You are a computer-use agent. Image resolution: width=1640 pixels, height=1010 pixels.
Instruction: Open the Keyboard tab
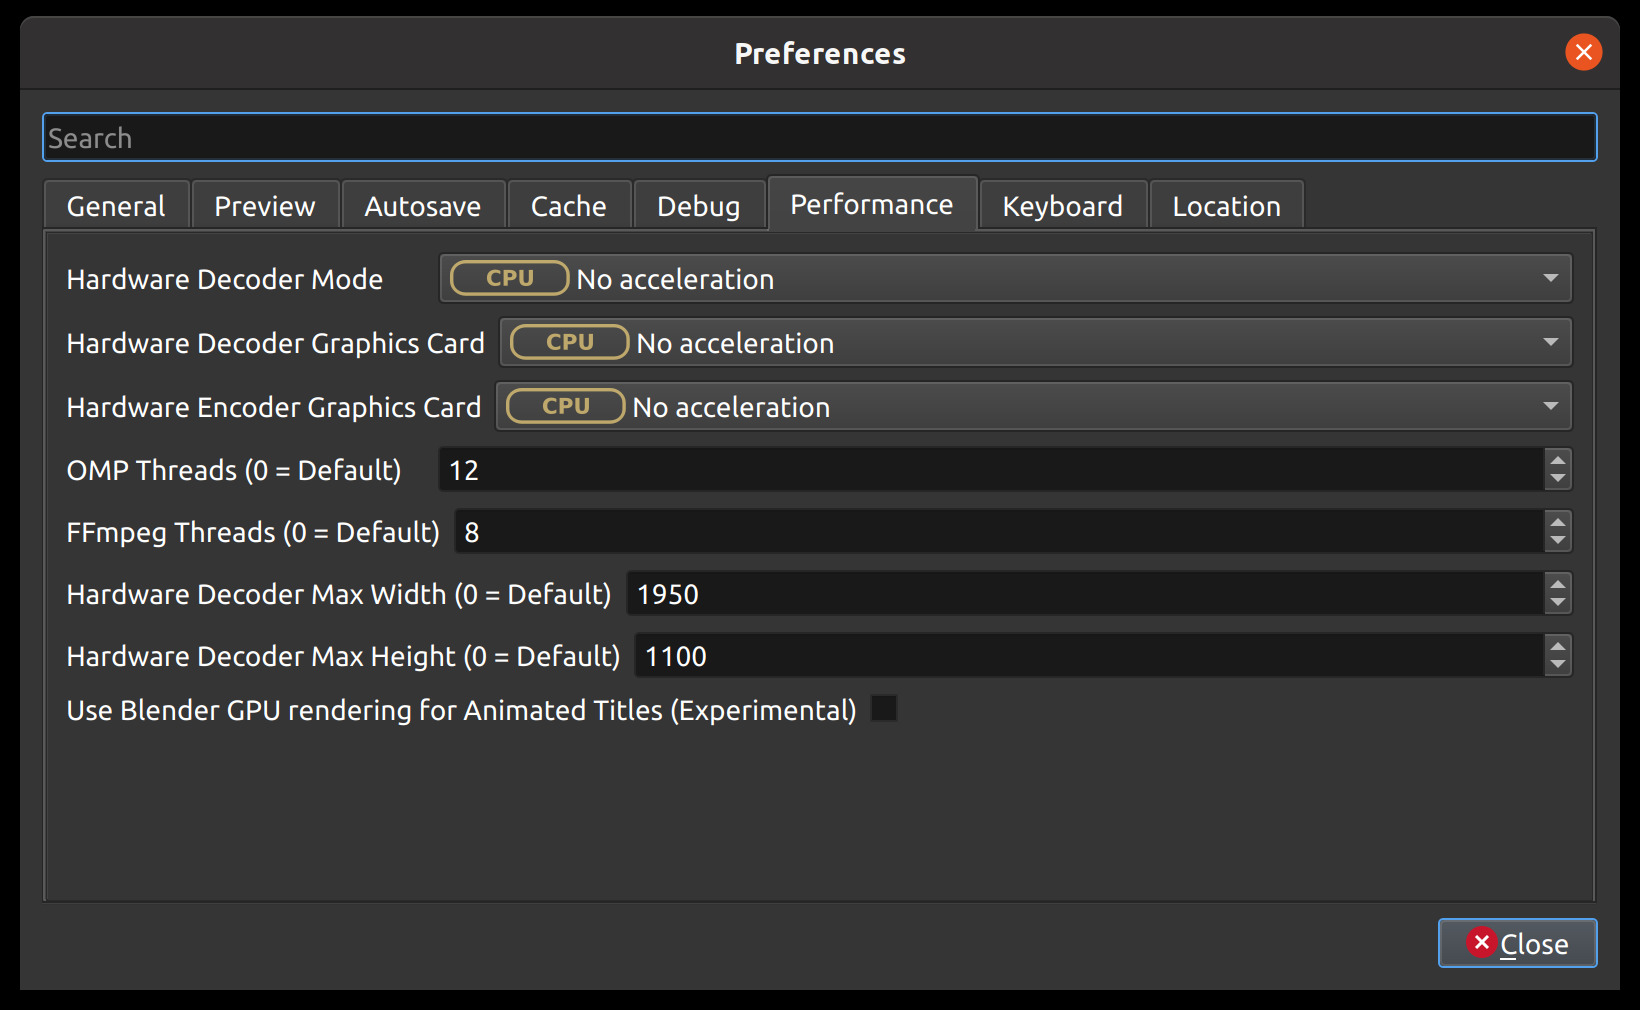[1062, 206]
